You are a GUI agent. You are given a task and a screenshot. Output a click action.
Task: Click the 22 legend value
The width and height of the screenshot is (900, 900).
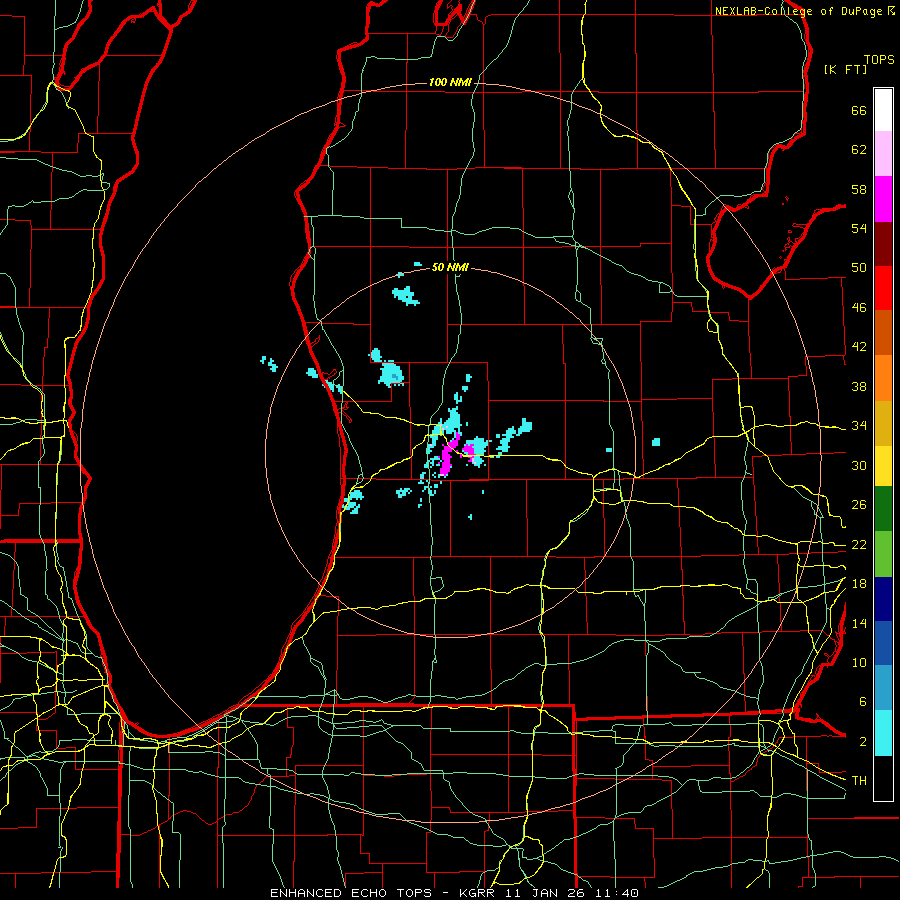[x=859, y=545]
